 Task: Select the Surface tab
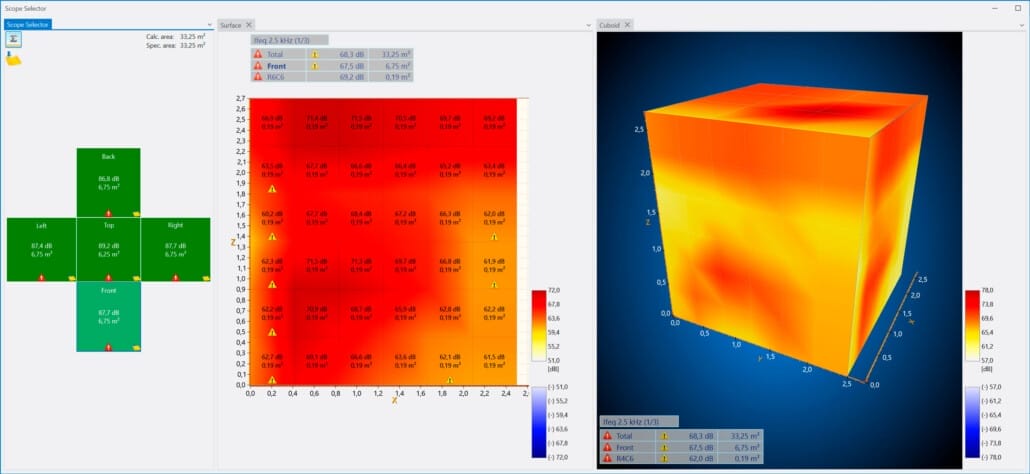click(x=231, y=24)
